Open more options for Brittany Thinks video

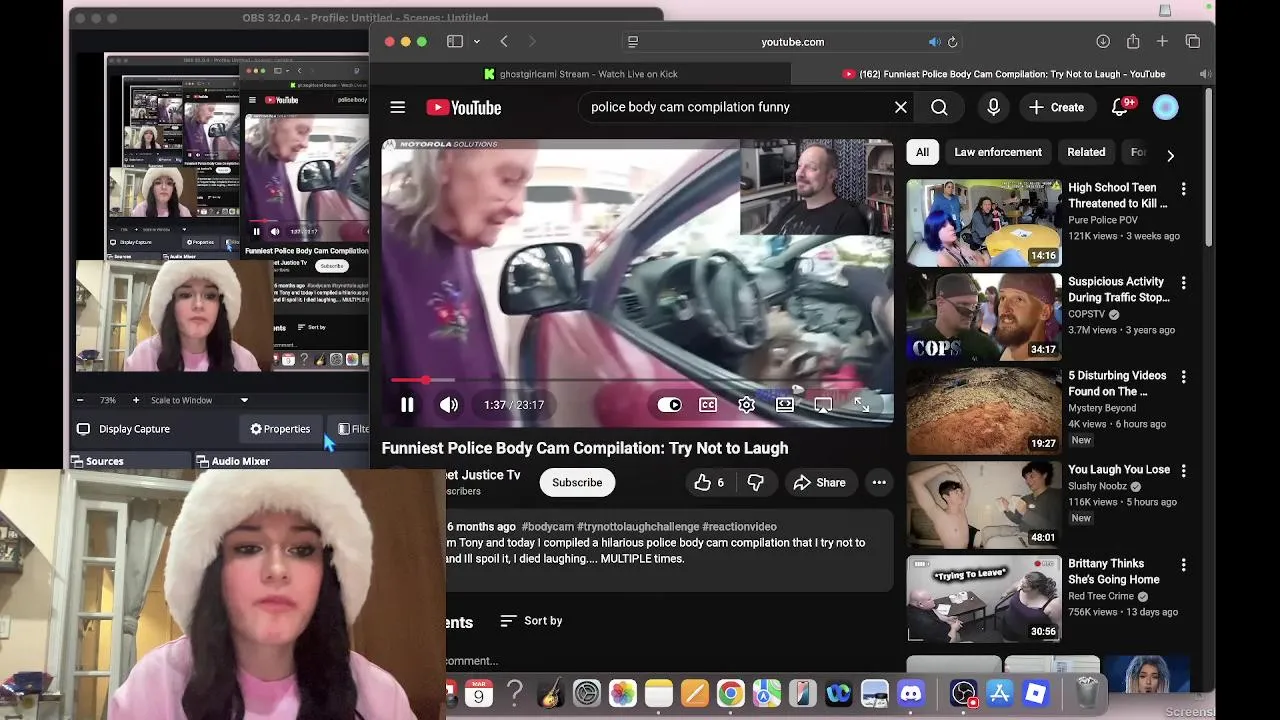[1184, 565]
